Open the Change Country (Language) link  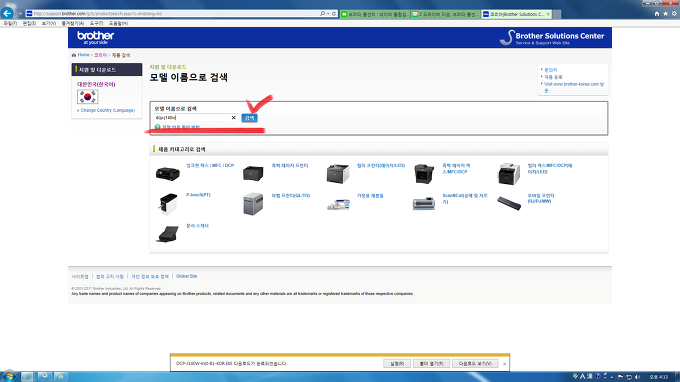coord(108,111)
